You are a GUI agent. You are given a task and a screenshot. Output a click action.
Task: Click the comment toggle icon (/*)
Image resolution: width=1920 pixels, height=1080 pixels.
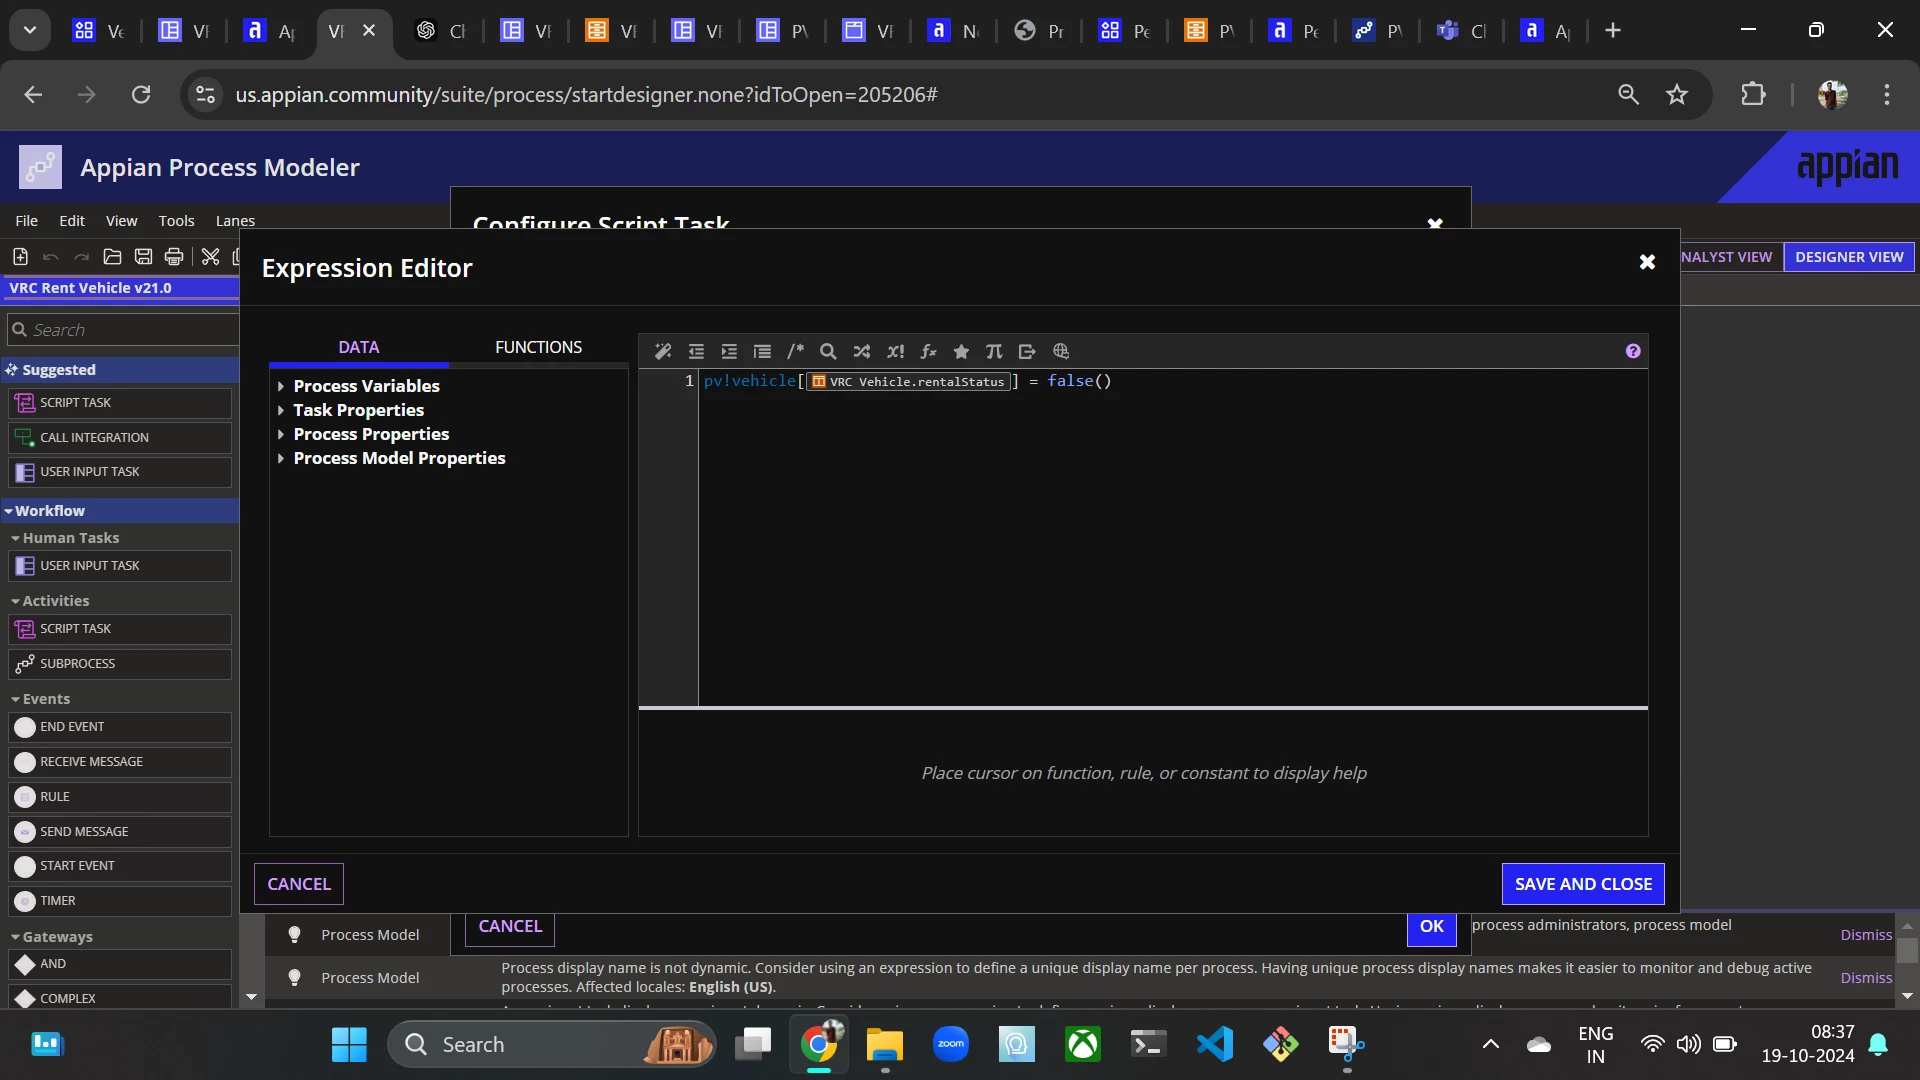[x=795, y=351]
